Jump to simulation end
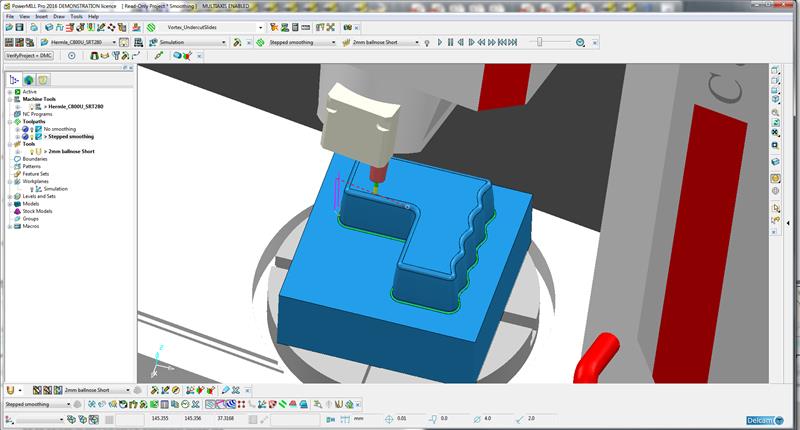This screenshot has height=430, width=800. pyautogui.click(x=513, y=42)
